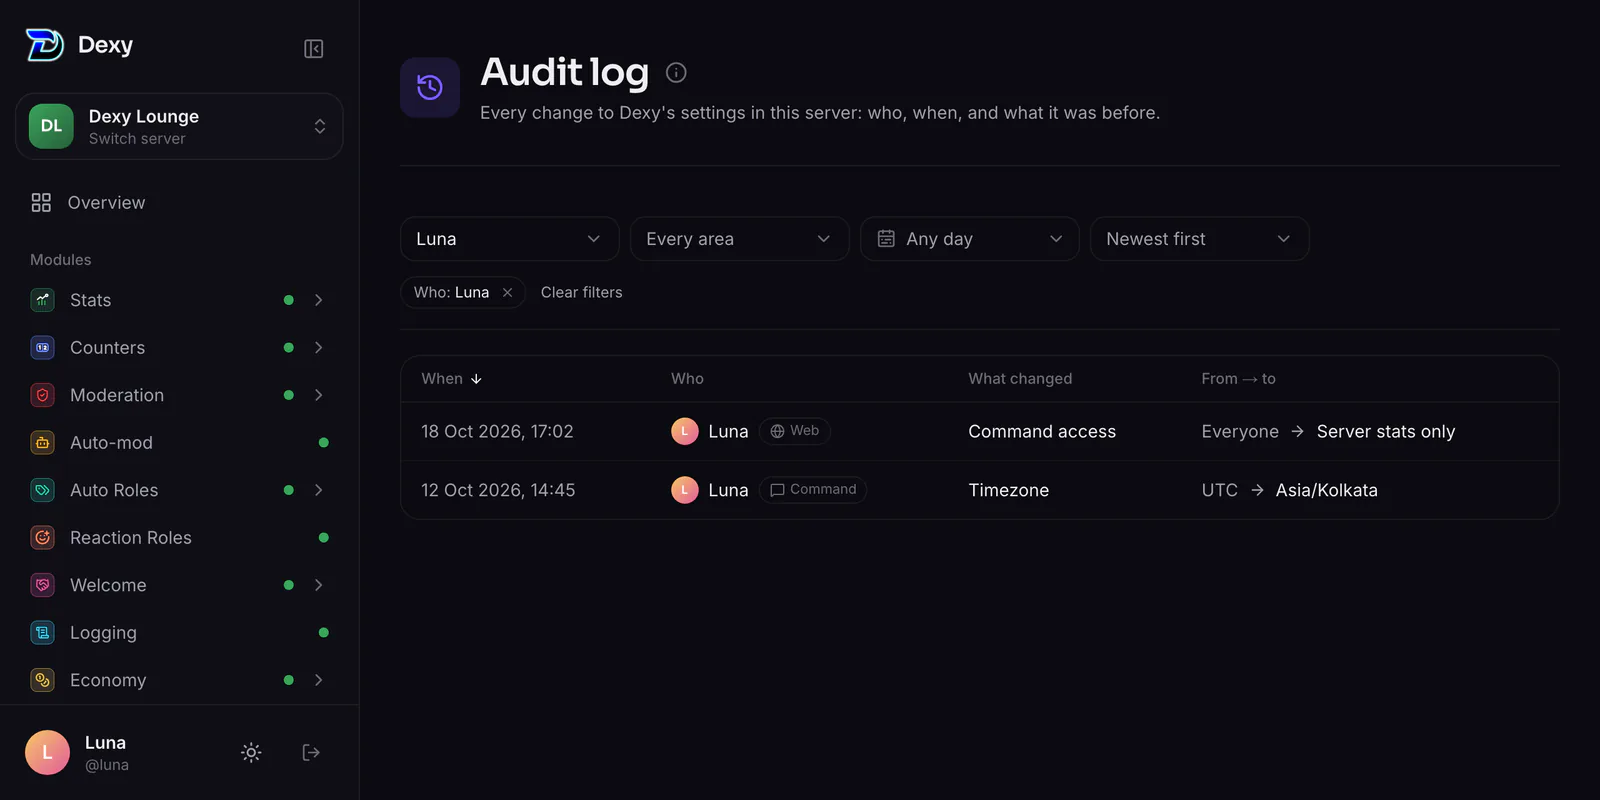
Task: Expand the Stats submenu chevron
Action: click(319, 300)
